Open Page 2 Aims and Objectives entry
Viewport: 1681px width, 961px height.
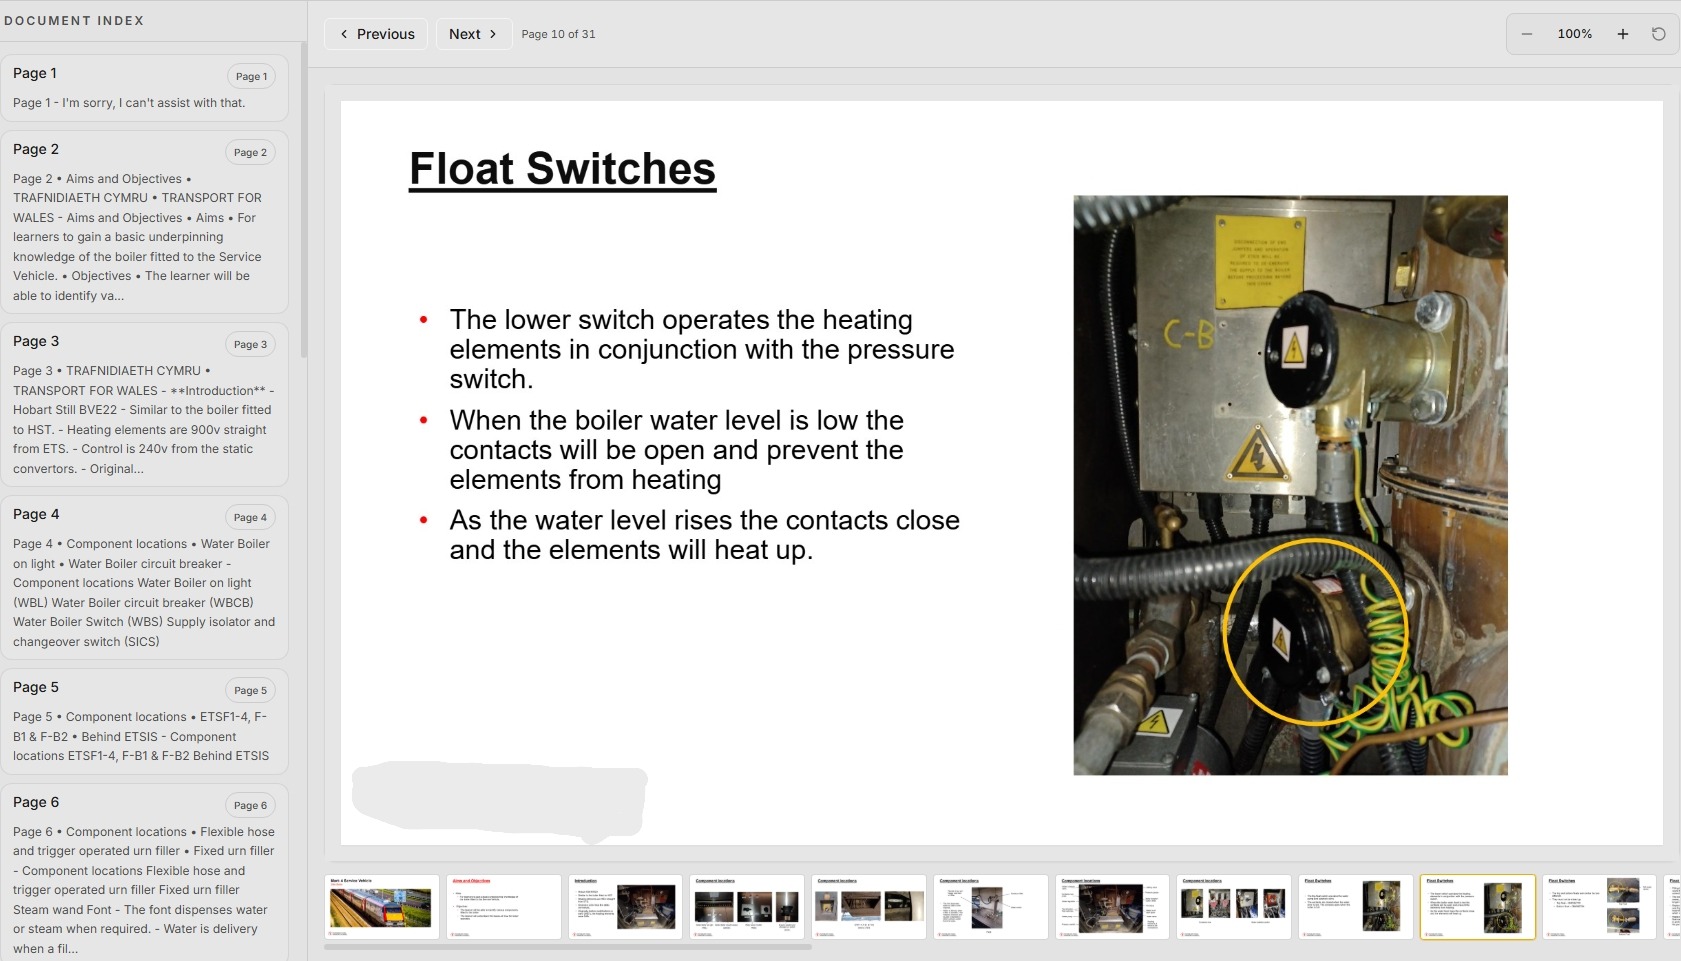tap(145, 222)
